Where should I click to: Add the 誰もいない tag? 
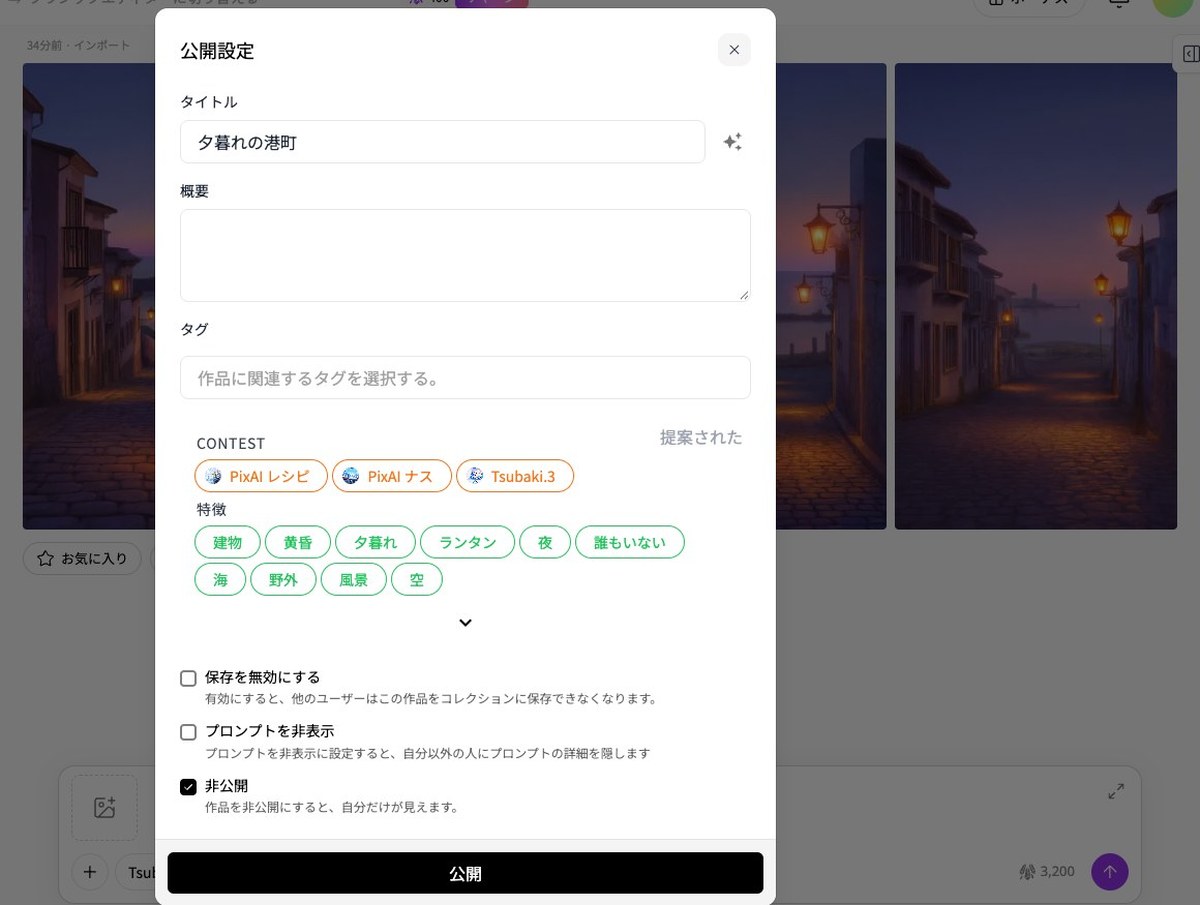(630, 542)
